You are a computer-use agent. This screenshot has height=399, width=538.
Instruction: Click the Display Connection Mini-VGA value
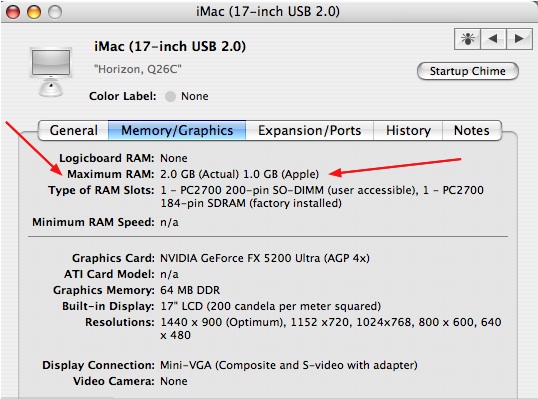289,365
